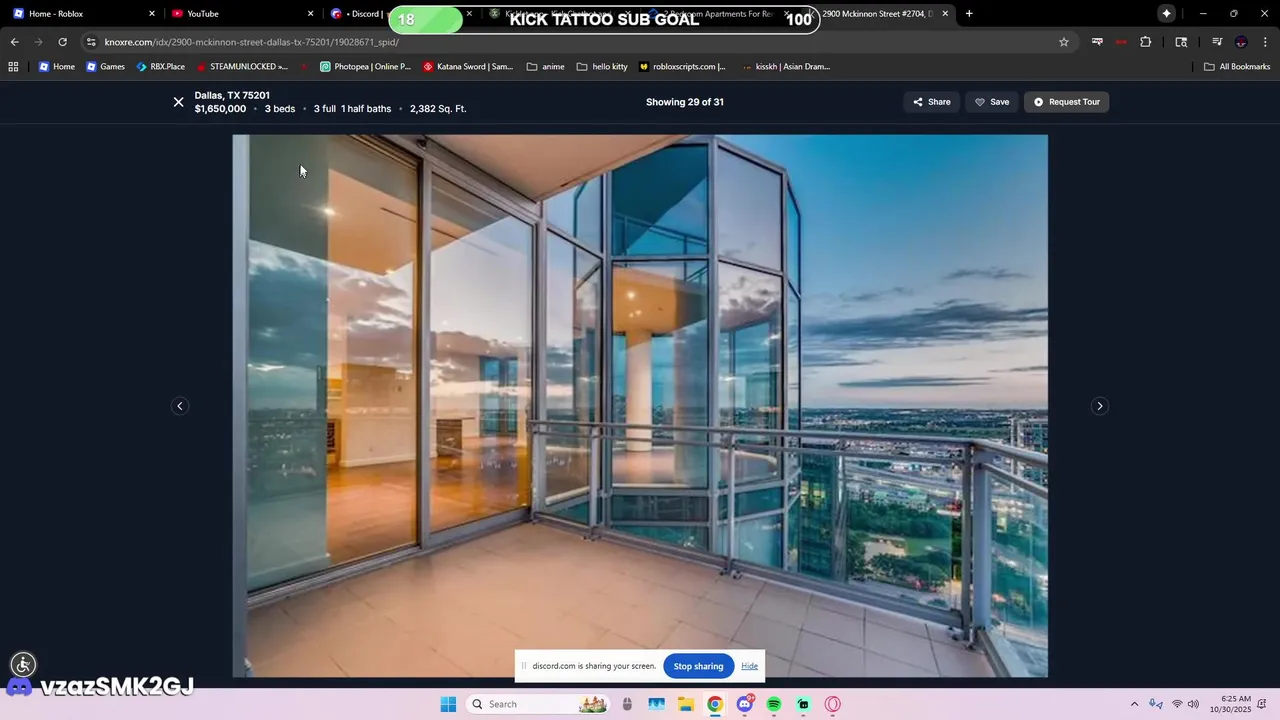
Task: Open a new browser tab
Action: point(968,14)
